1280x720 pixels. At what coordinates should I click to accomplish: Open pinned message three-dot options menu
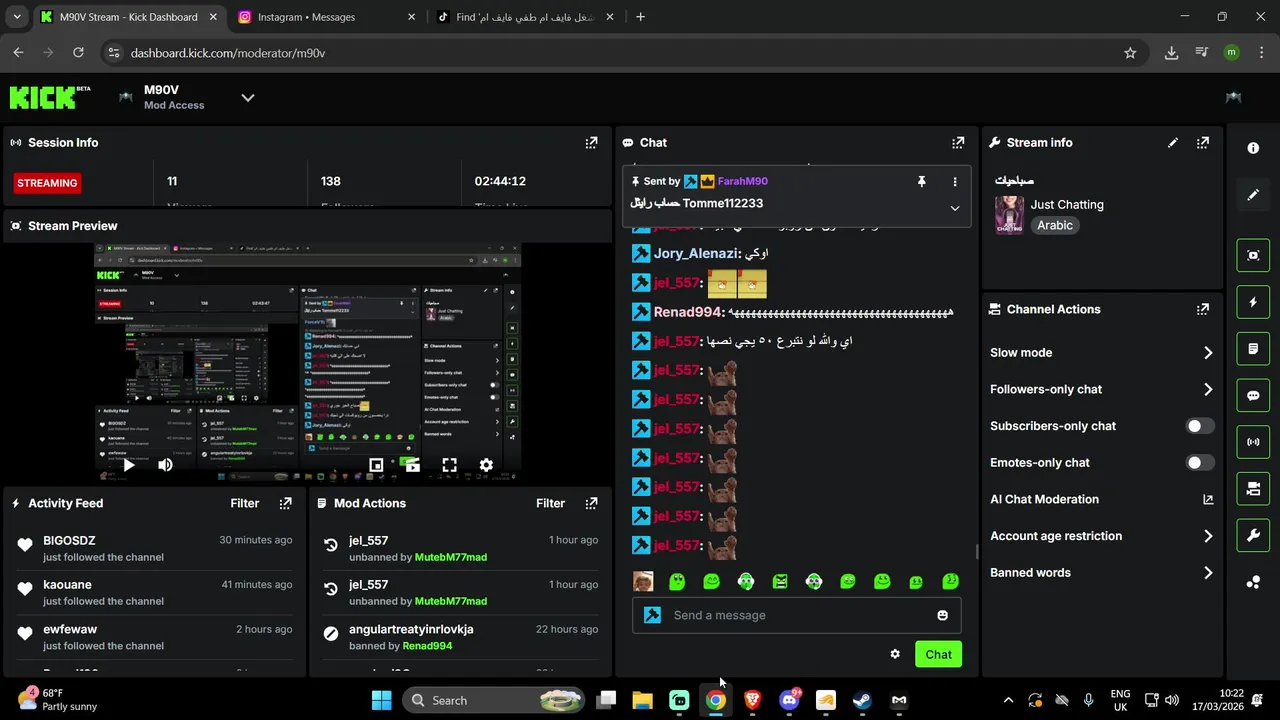point(954,181)
